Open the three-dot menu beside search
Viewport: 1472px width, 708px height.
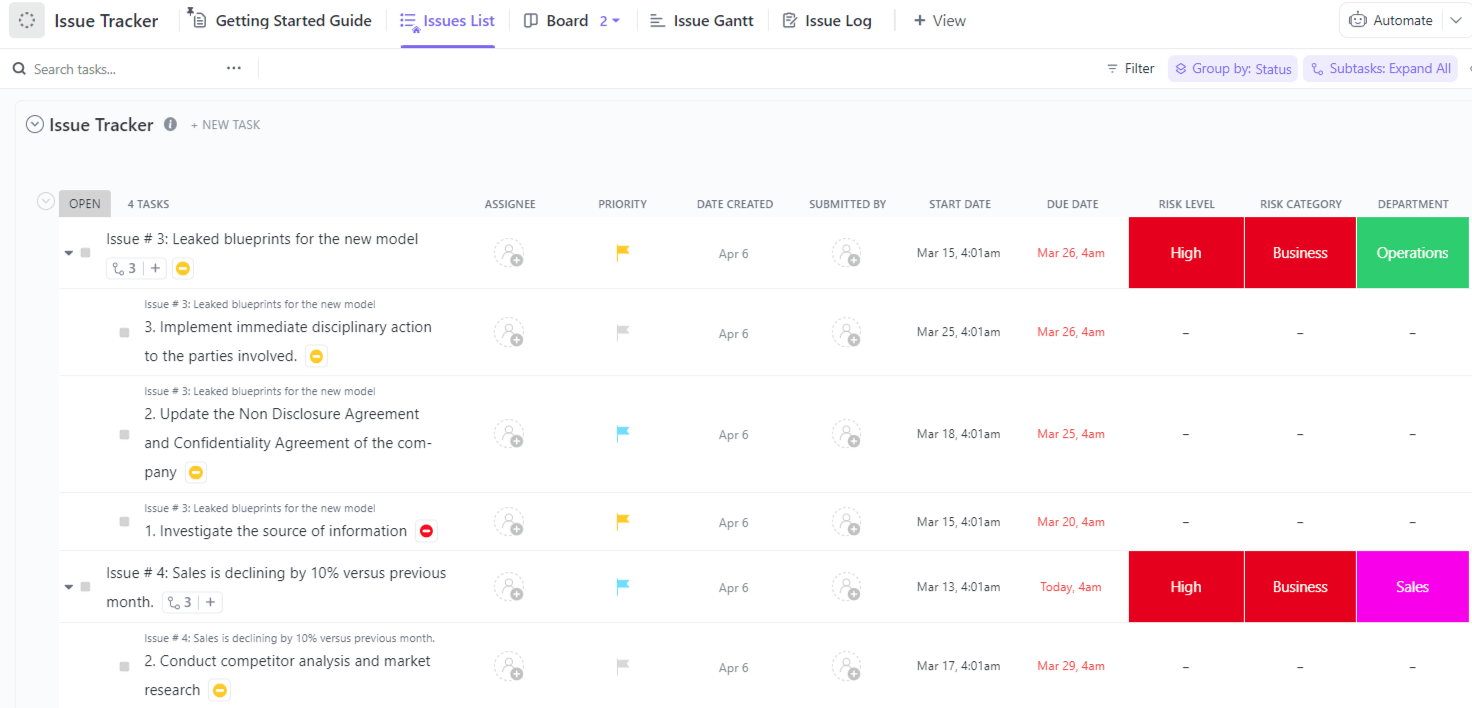[234, 68]
